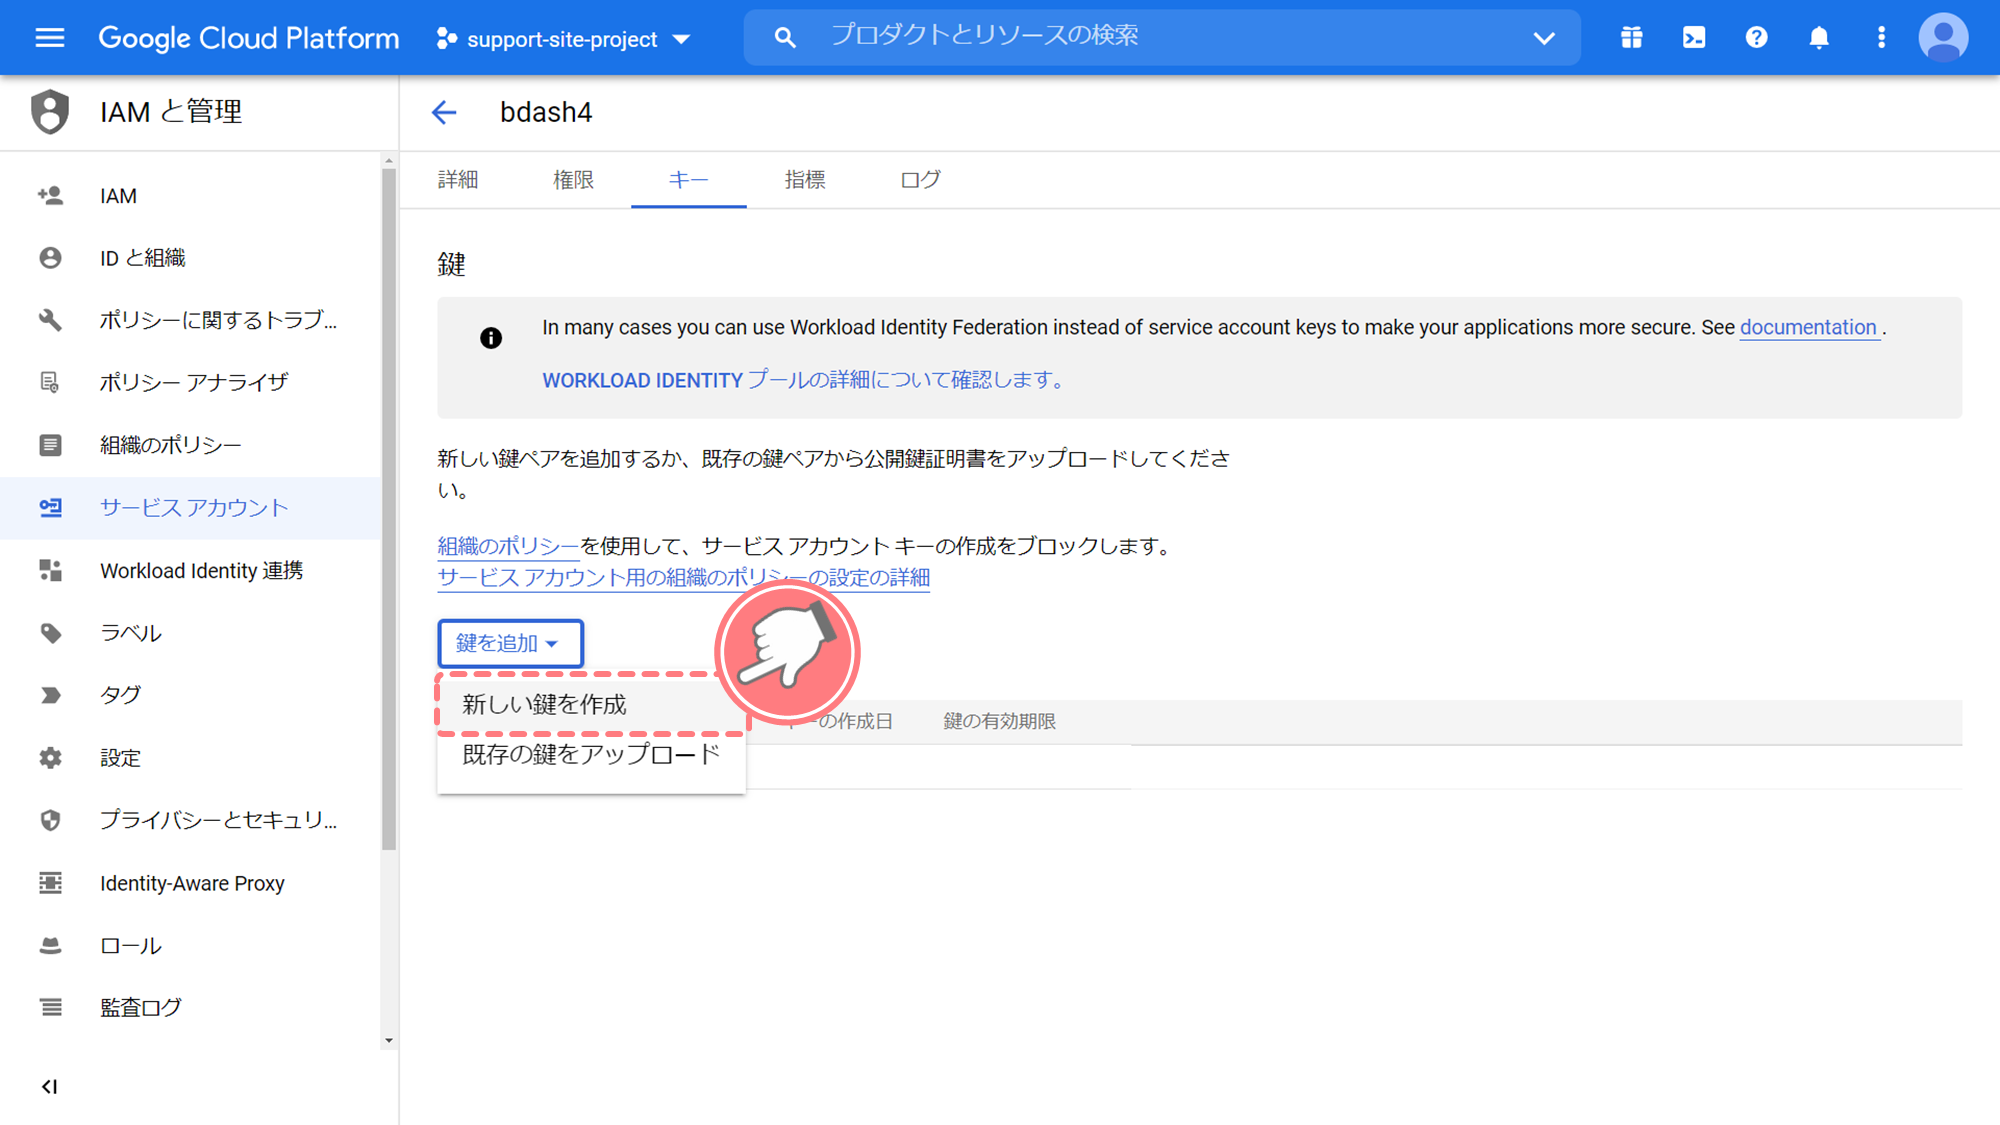Click the IAM and admin shield icon
This screenshot has width=2000, height=1125.
pyautogui.click(x=49, y=111)
